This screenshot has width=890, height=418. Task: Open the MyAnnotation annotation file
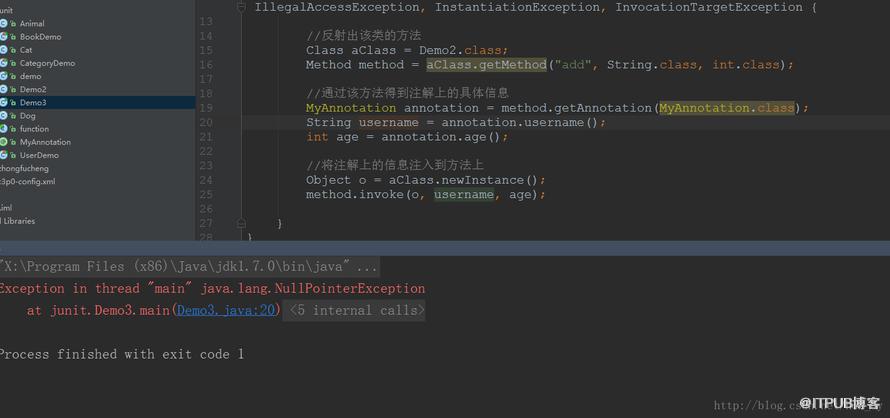[45, 142]
